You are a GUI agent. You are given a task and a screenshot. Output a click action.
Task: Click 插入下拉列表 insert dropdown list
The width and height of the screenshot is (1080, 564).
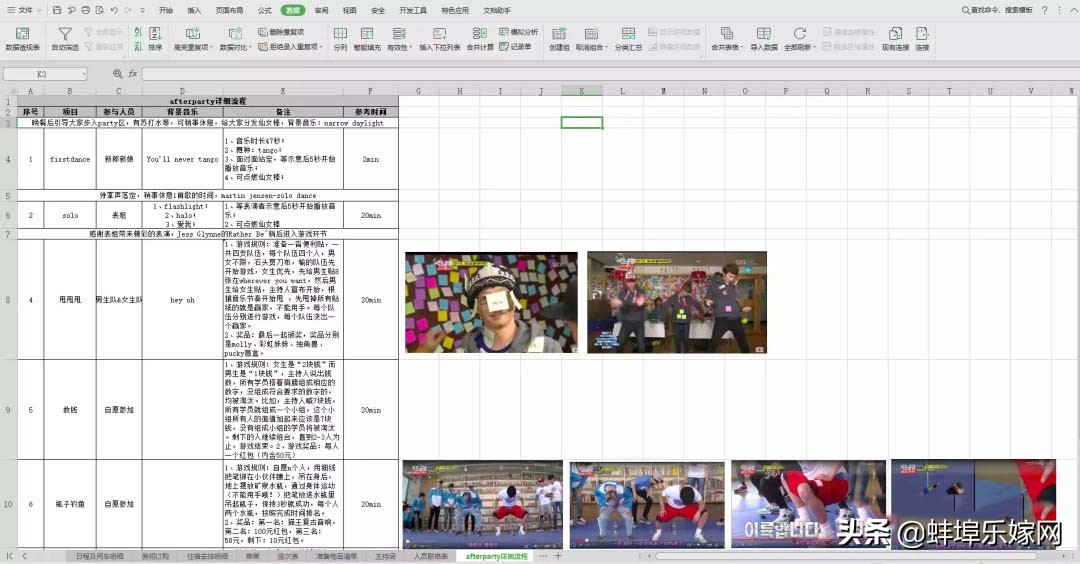coord(439,39)
